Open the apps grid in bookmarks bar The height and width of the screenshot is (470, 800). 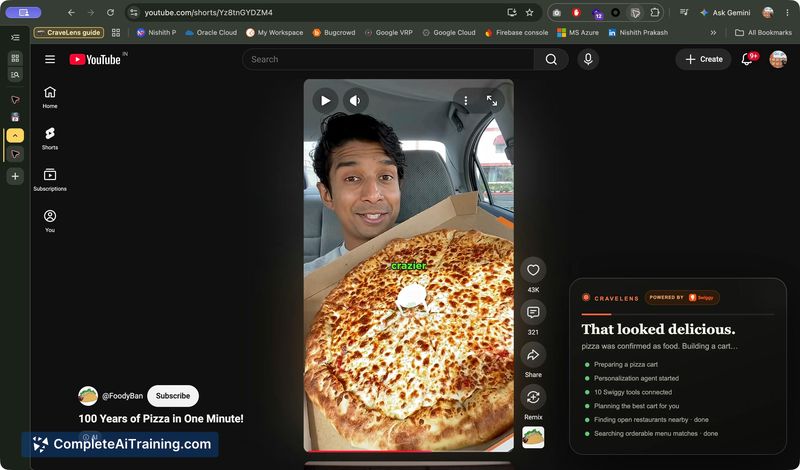pyautogui.click(x=116, y=32)
